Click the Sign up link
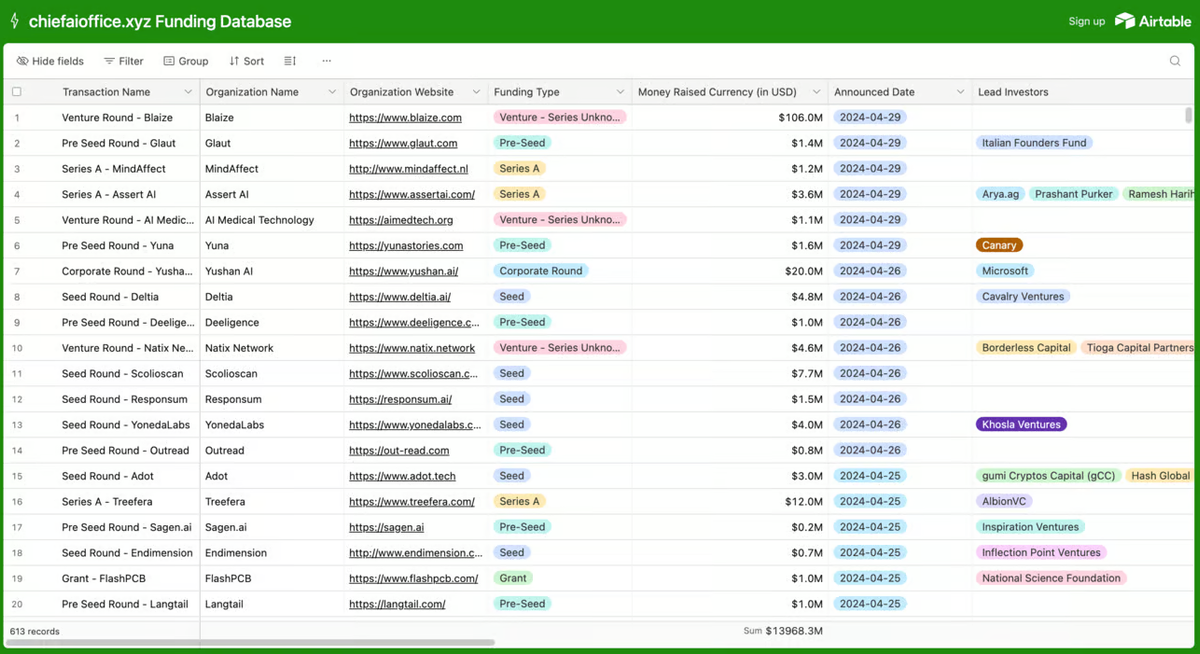The width and height of the screenshot is (1200, 654). [1087, 21]
